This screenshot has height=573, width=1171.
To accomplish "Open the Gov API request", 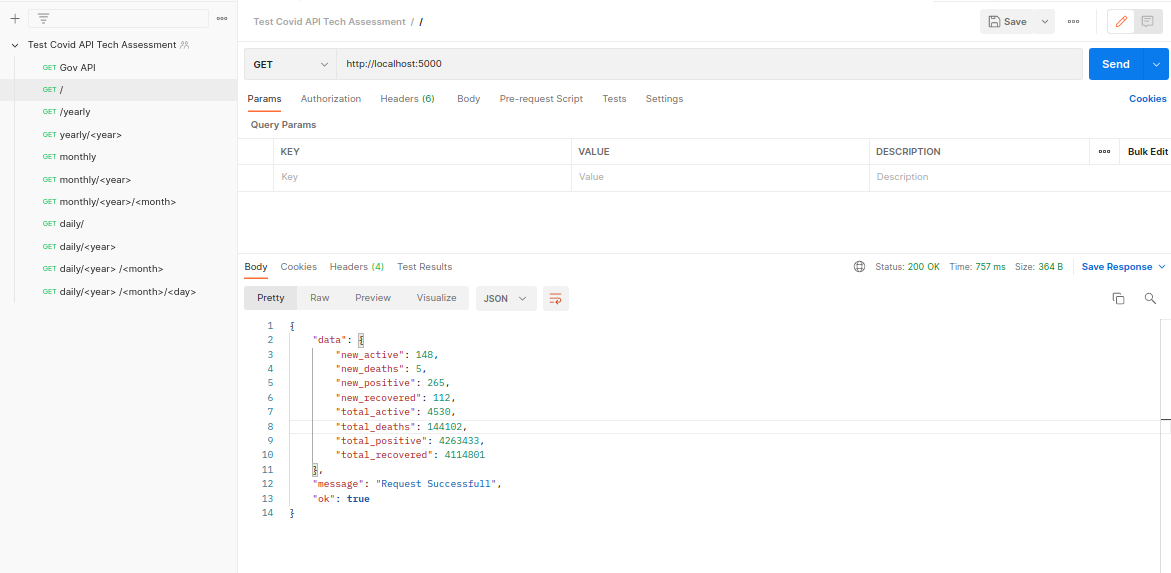I will point(119,67).
